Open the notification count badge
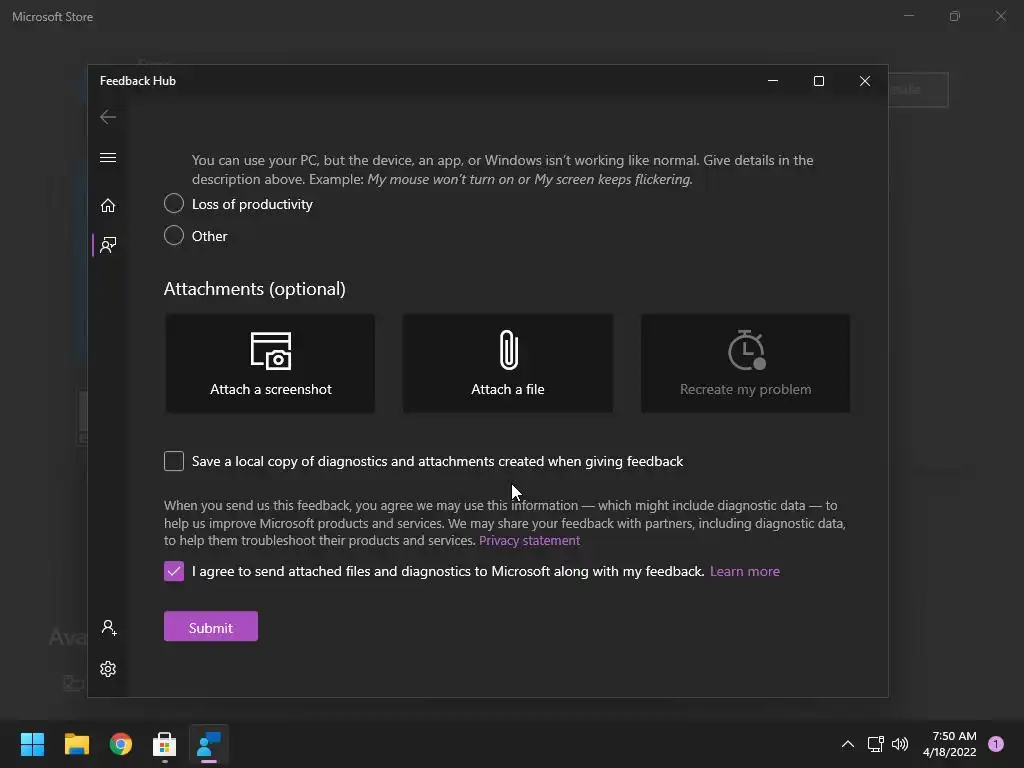The image size is (1024, 768). pyautogui.click(x=996, y=744)
